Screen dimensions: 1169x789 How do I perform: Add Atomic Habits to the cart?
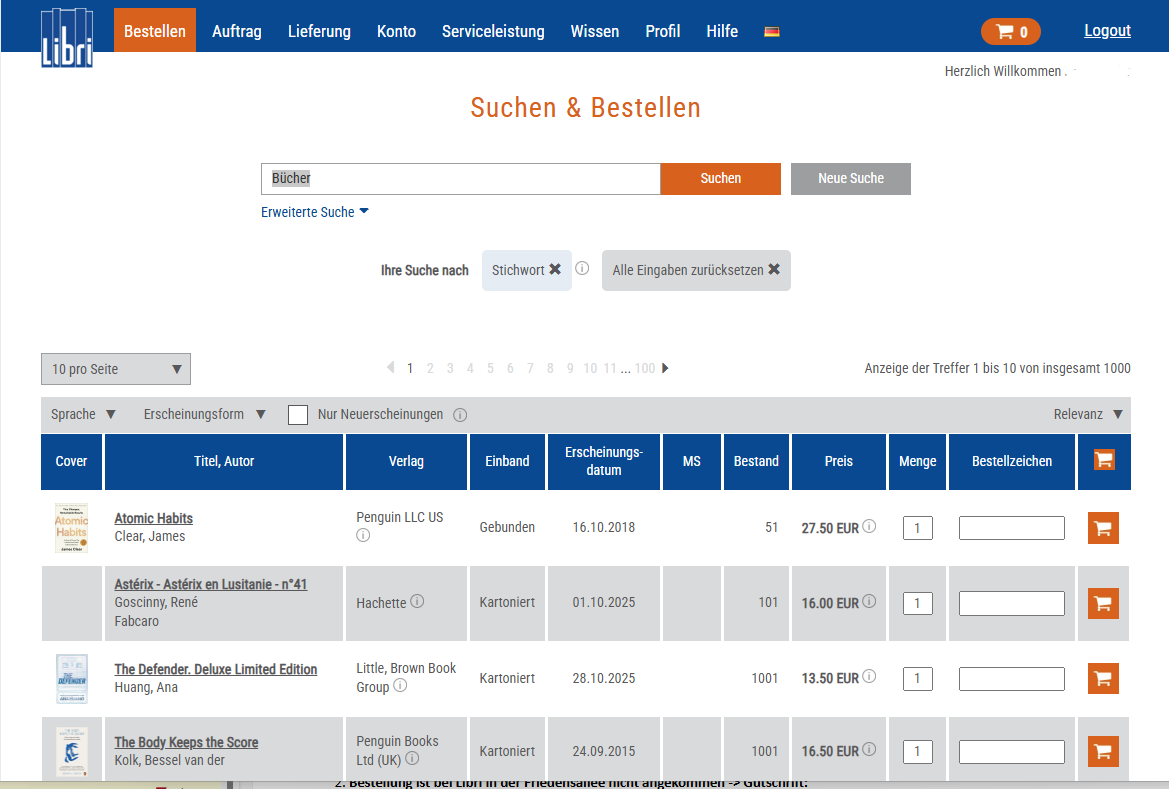tap(1103, 528)
